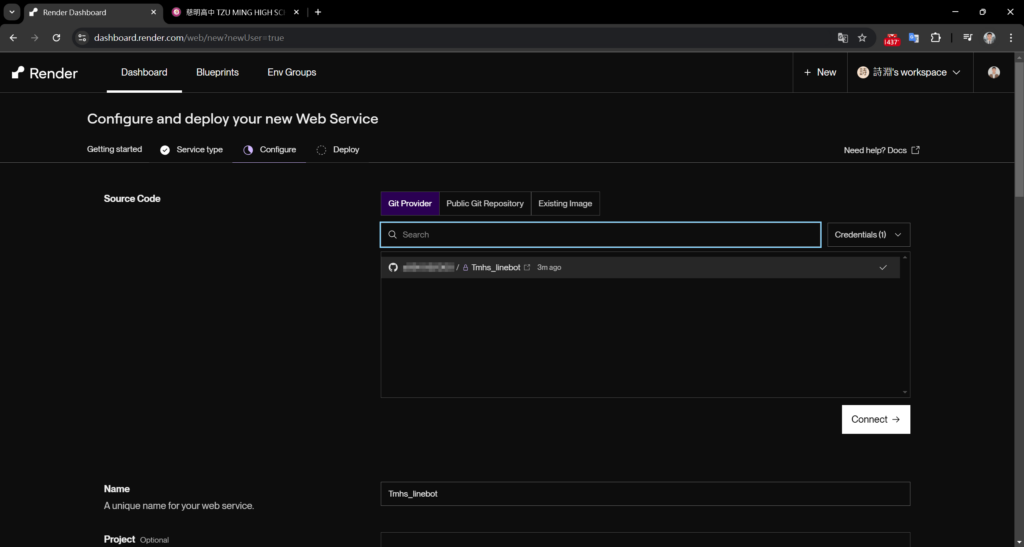Click the address bar URL
Viewport: 1024px width, 547px height.
tap(189, 38)
